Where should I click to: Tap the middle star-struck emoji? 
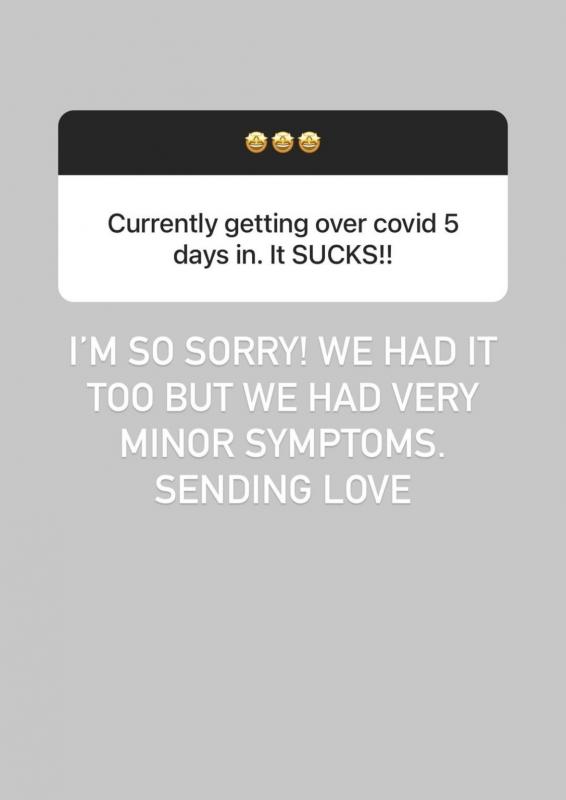[283, 142]
